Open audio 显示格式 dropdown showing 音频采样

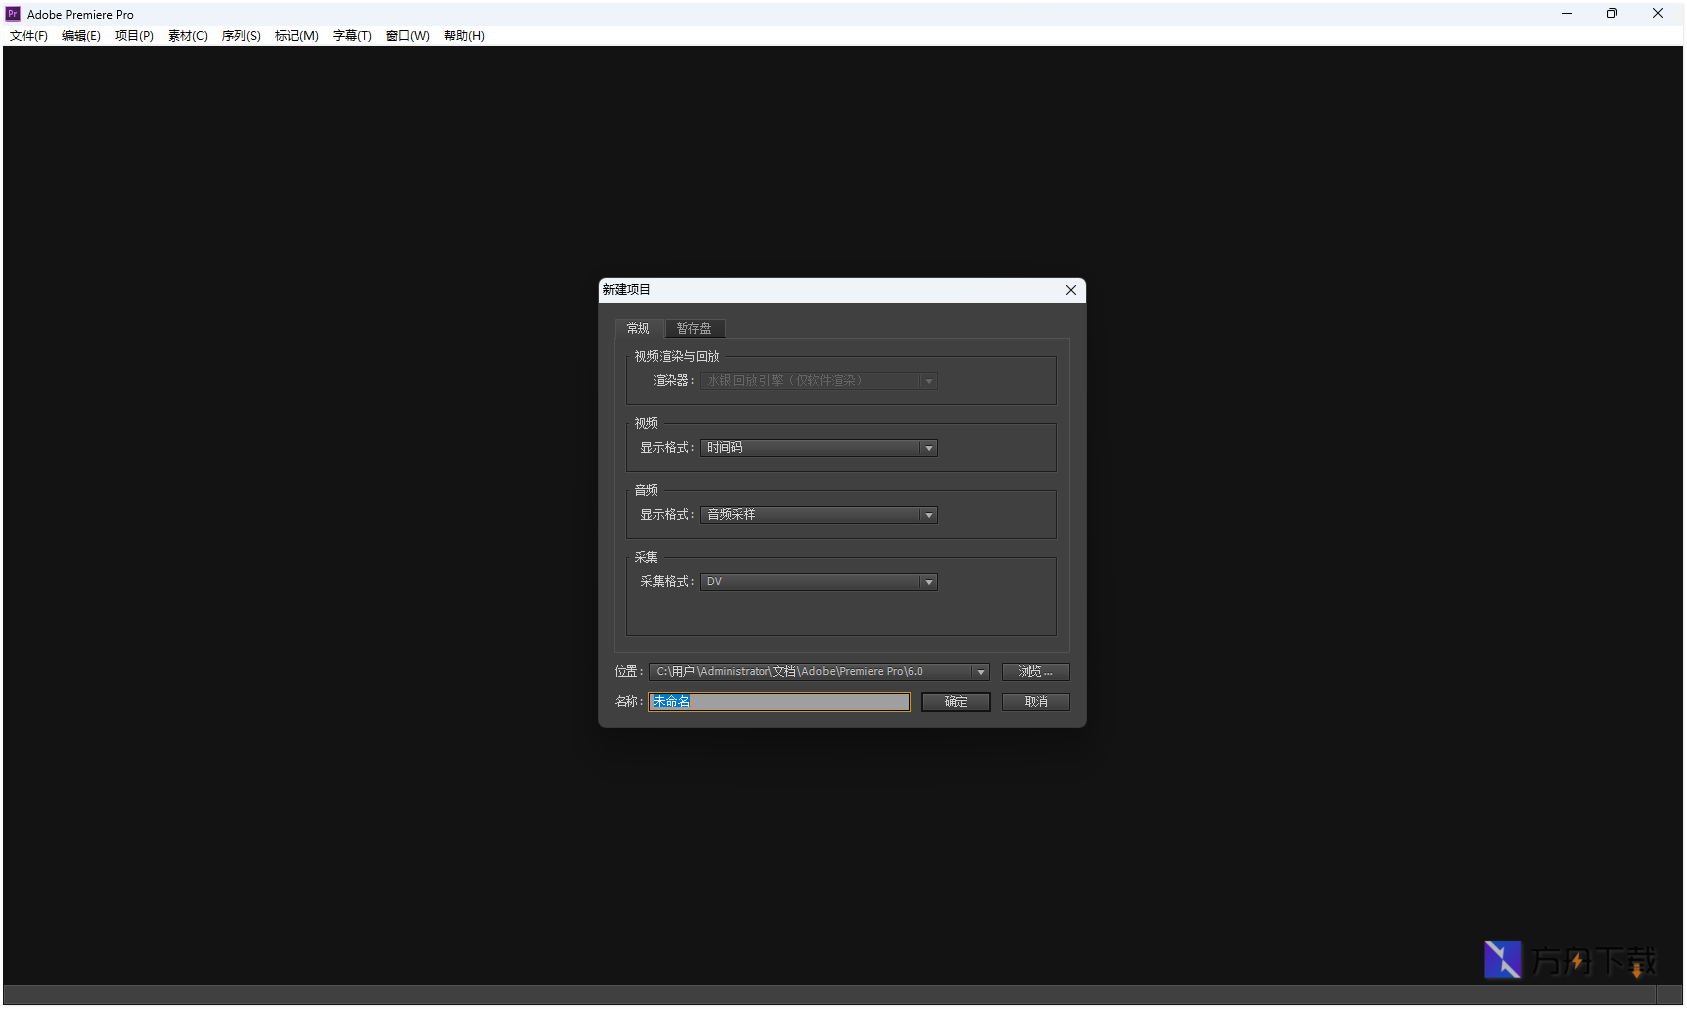819,515
